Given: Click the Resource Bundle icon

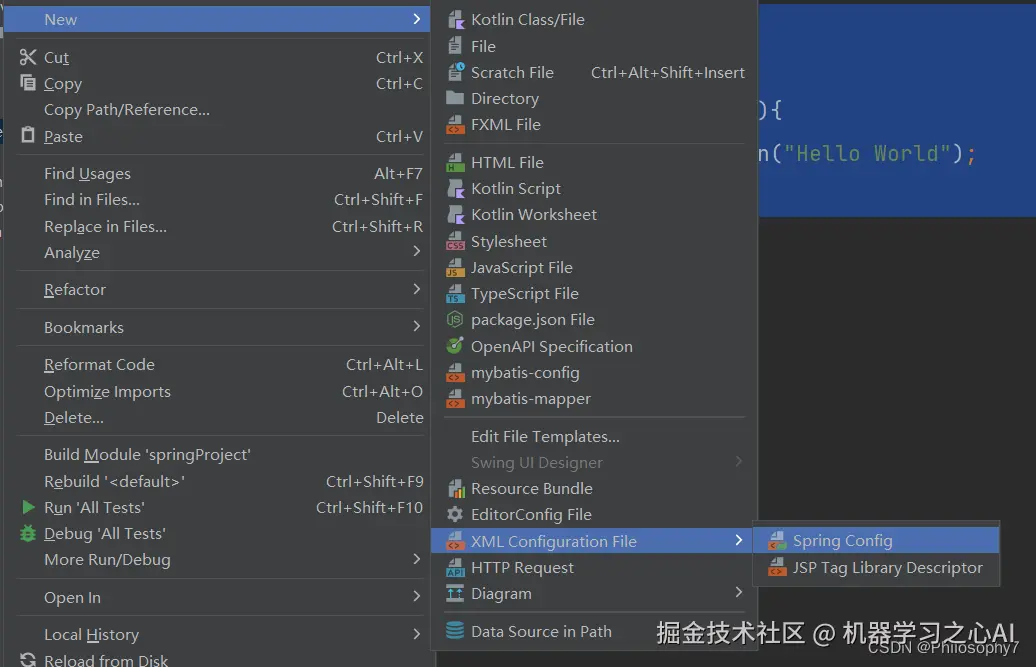Looking at the screenshot, I should coord(456,489).
